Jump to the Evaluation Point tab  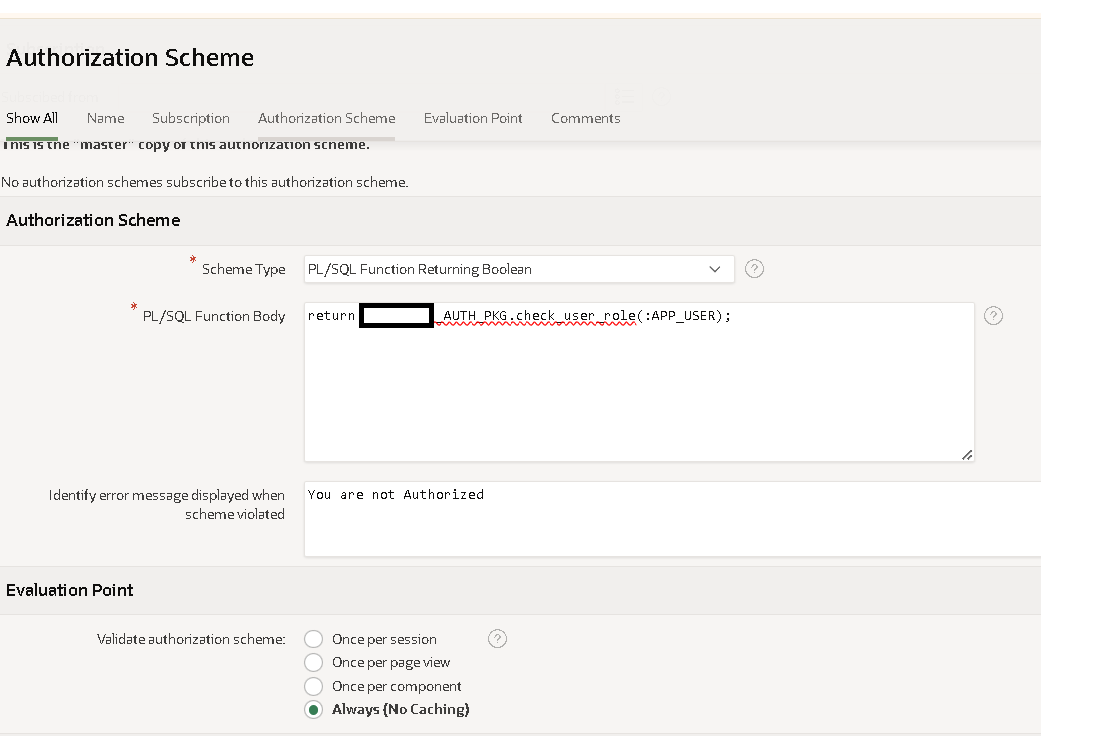473,118
